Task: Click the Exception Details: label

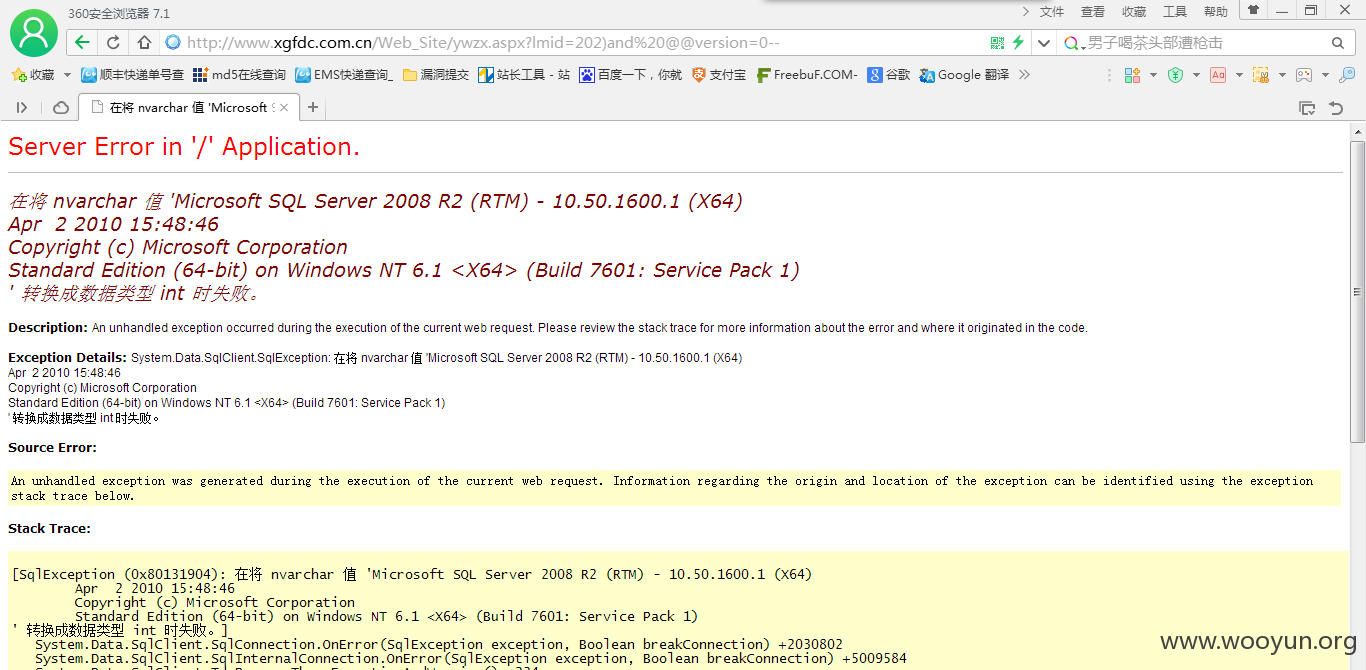Action: tap(68, 357)
